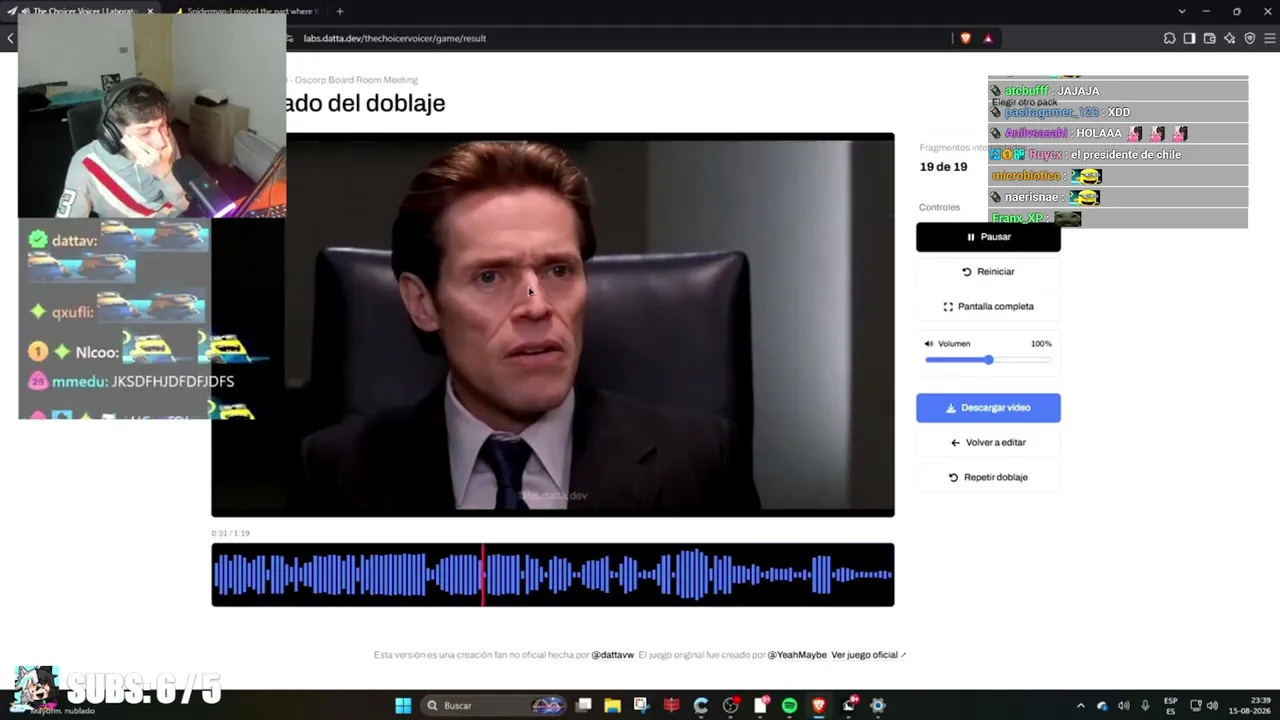The image size is (1280, 720).
Task: Open Brave Leo AI sparkle icon
Action: click(1229, 38)
